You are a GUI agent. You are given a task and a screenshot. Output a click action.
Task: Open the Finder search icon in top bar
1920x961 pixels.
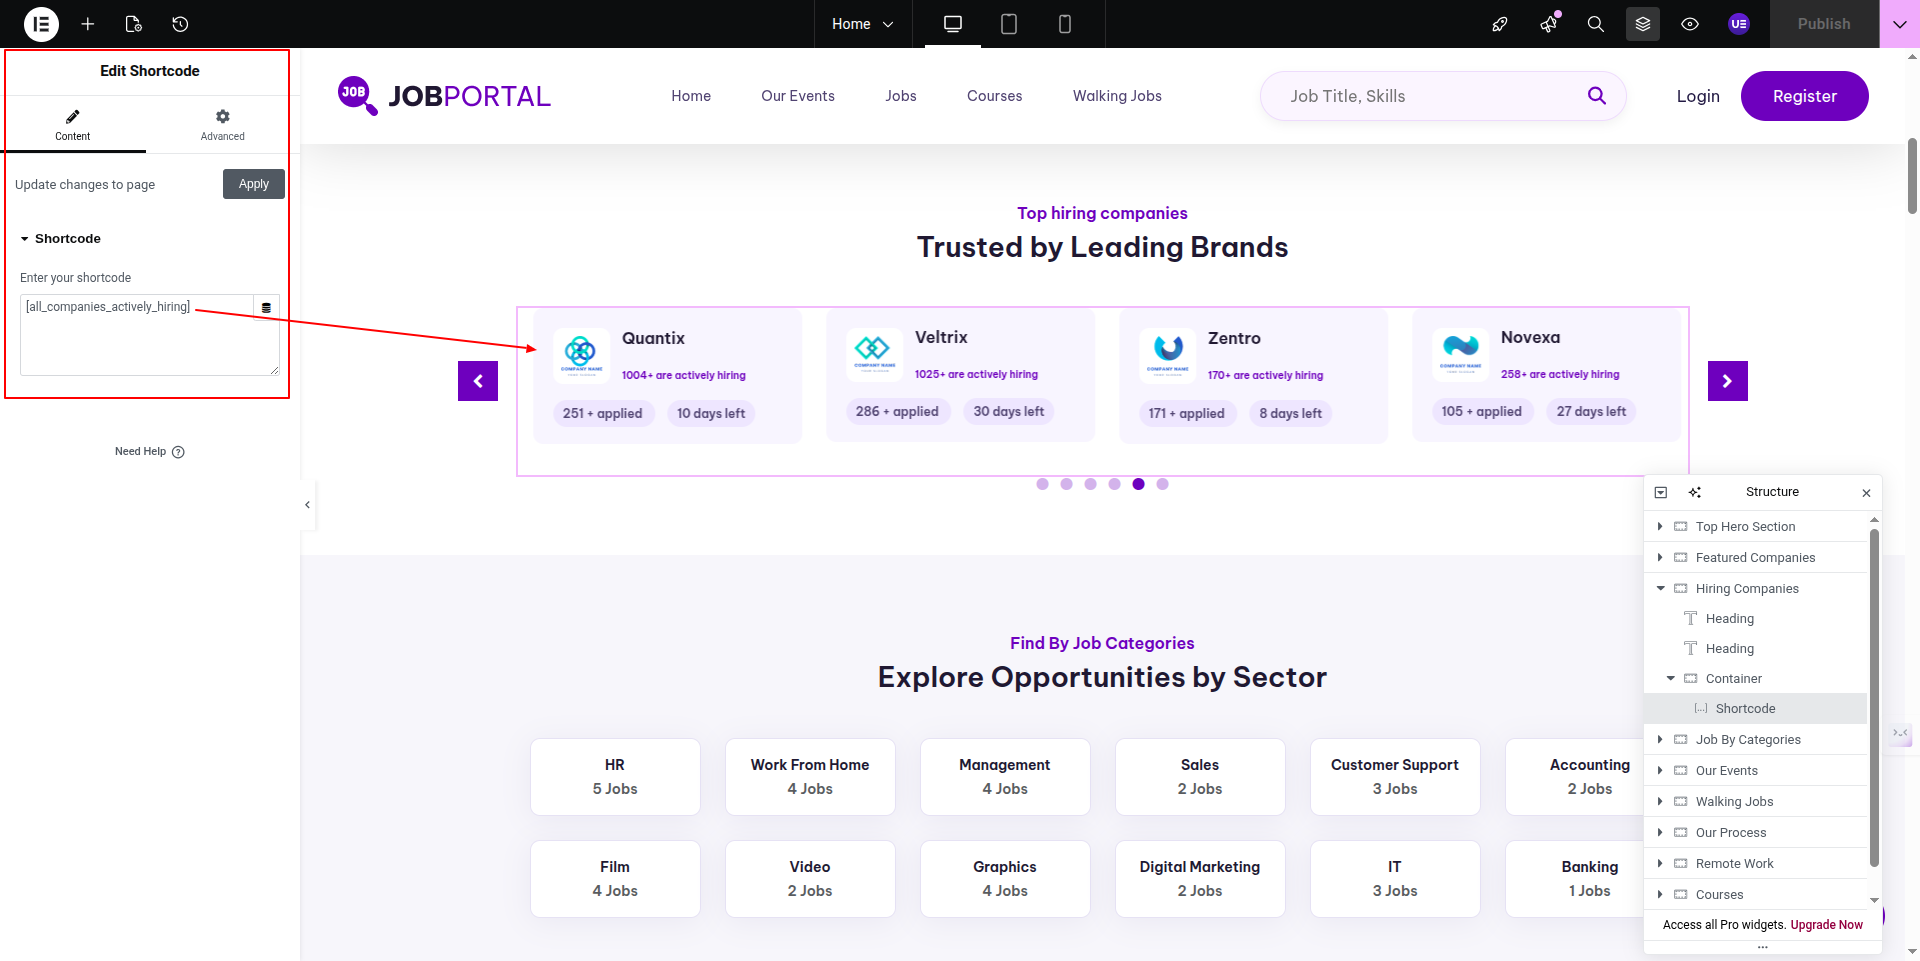click(1595, 24)
